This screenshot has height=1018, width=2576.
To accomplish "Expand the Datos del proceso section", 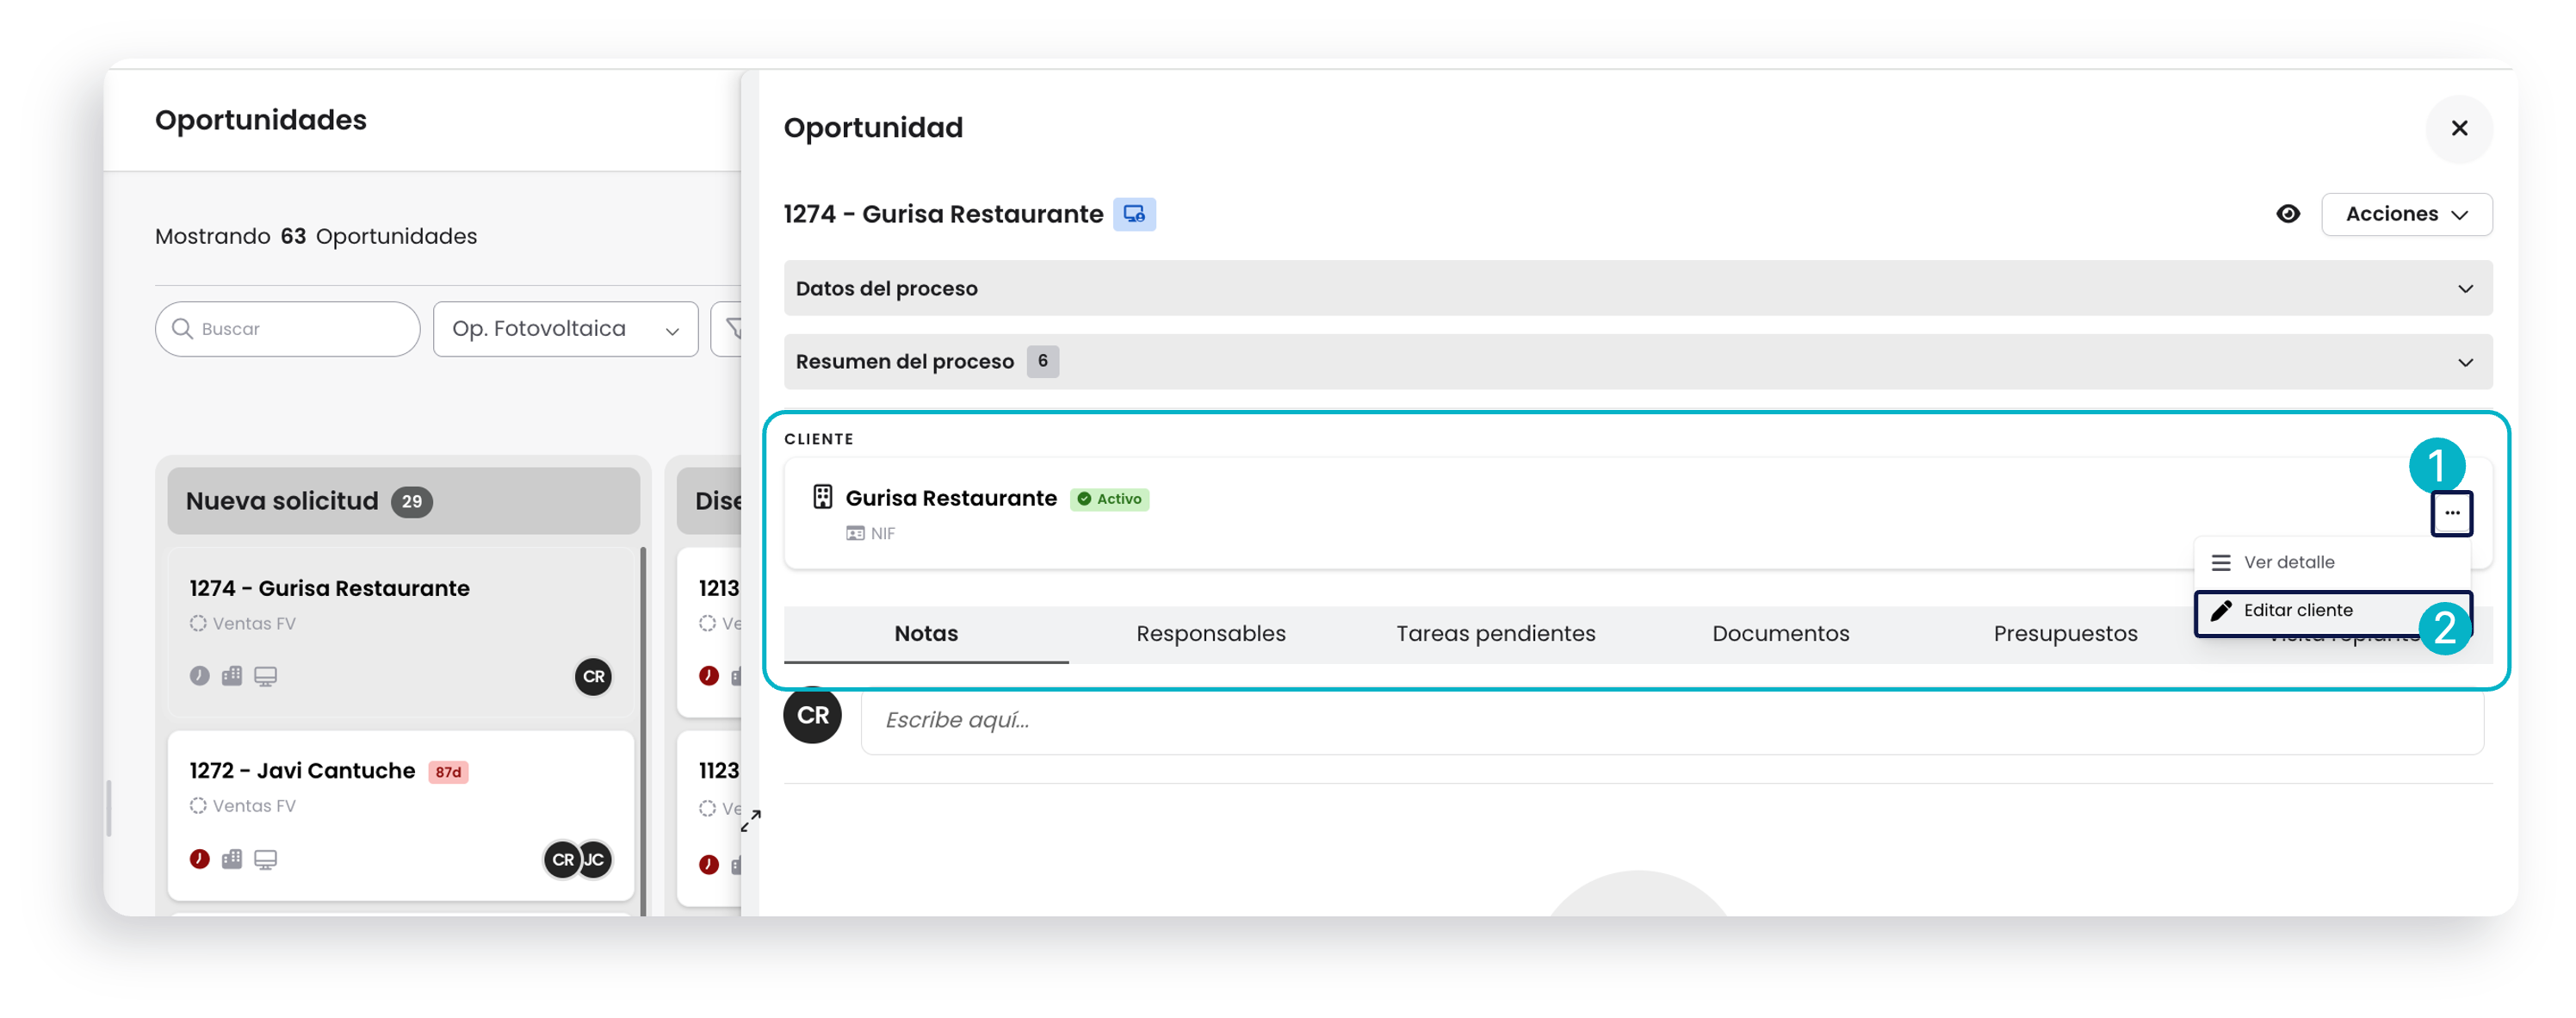I will [1637, 288].
